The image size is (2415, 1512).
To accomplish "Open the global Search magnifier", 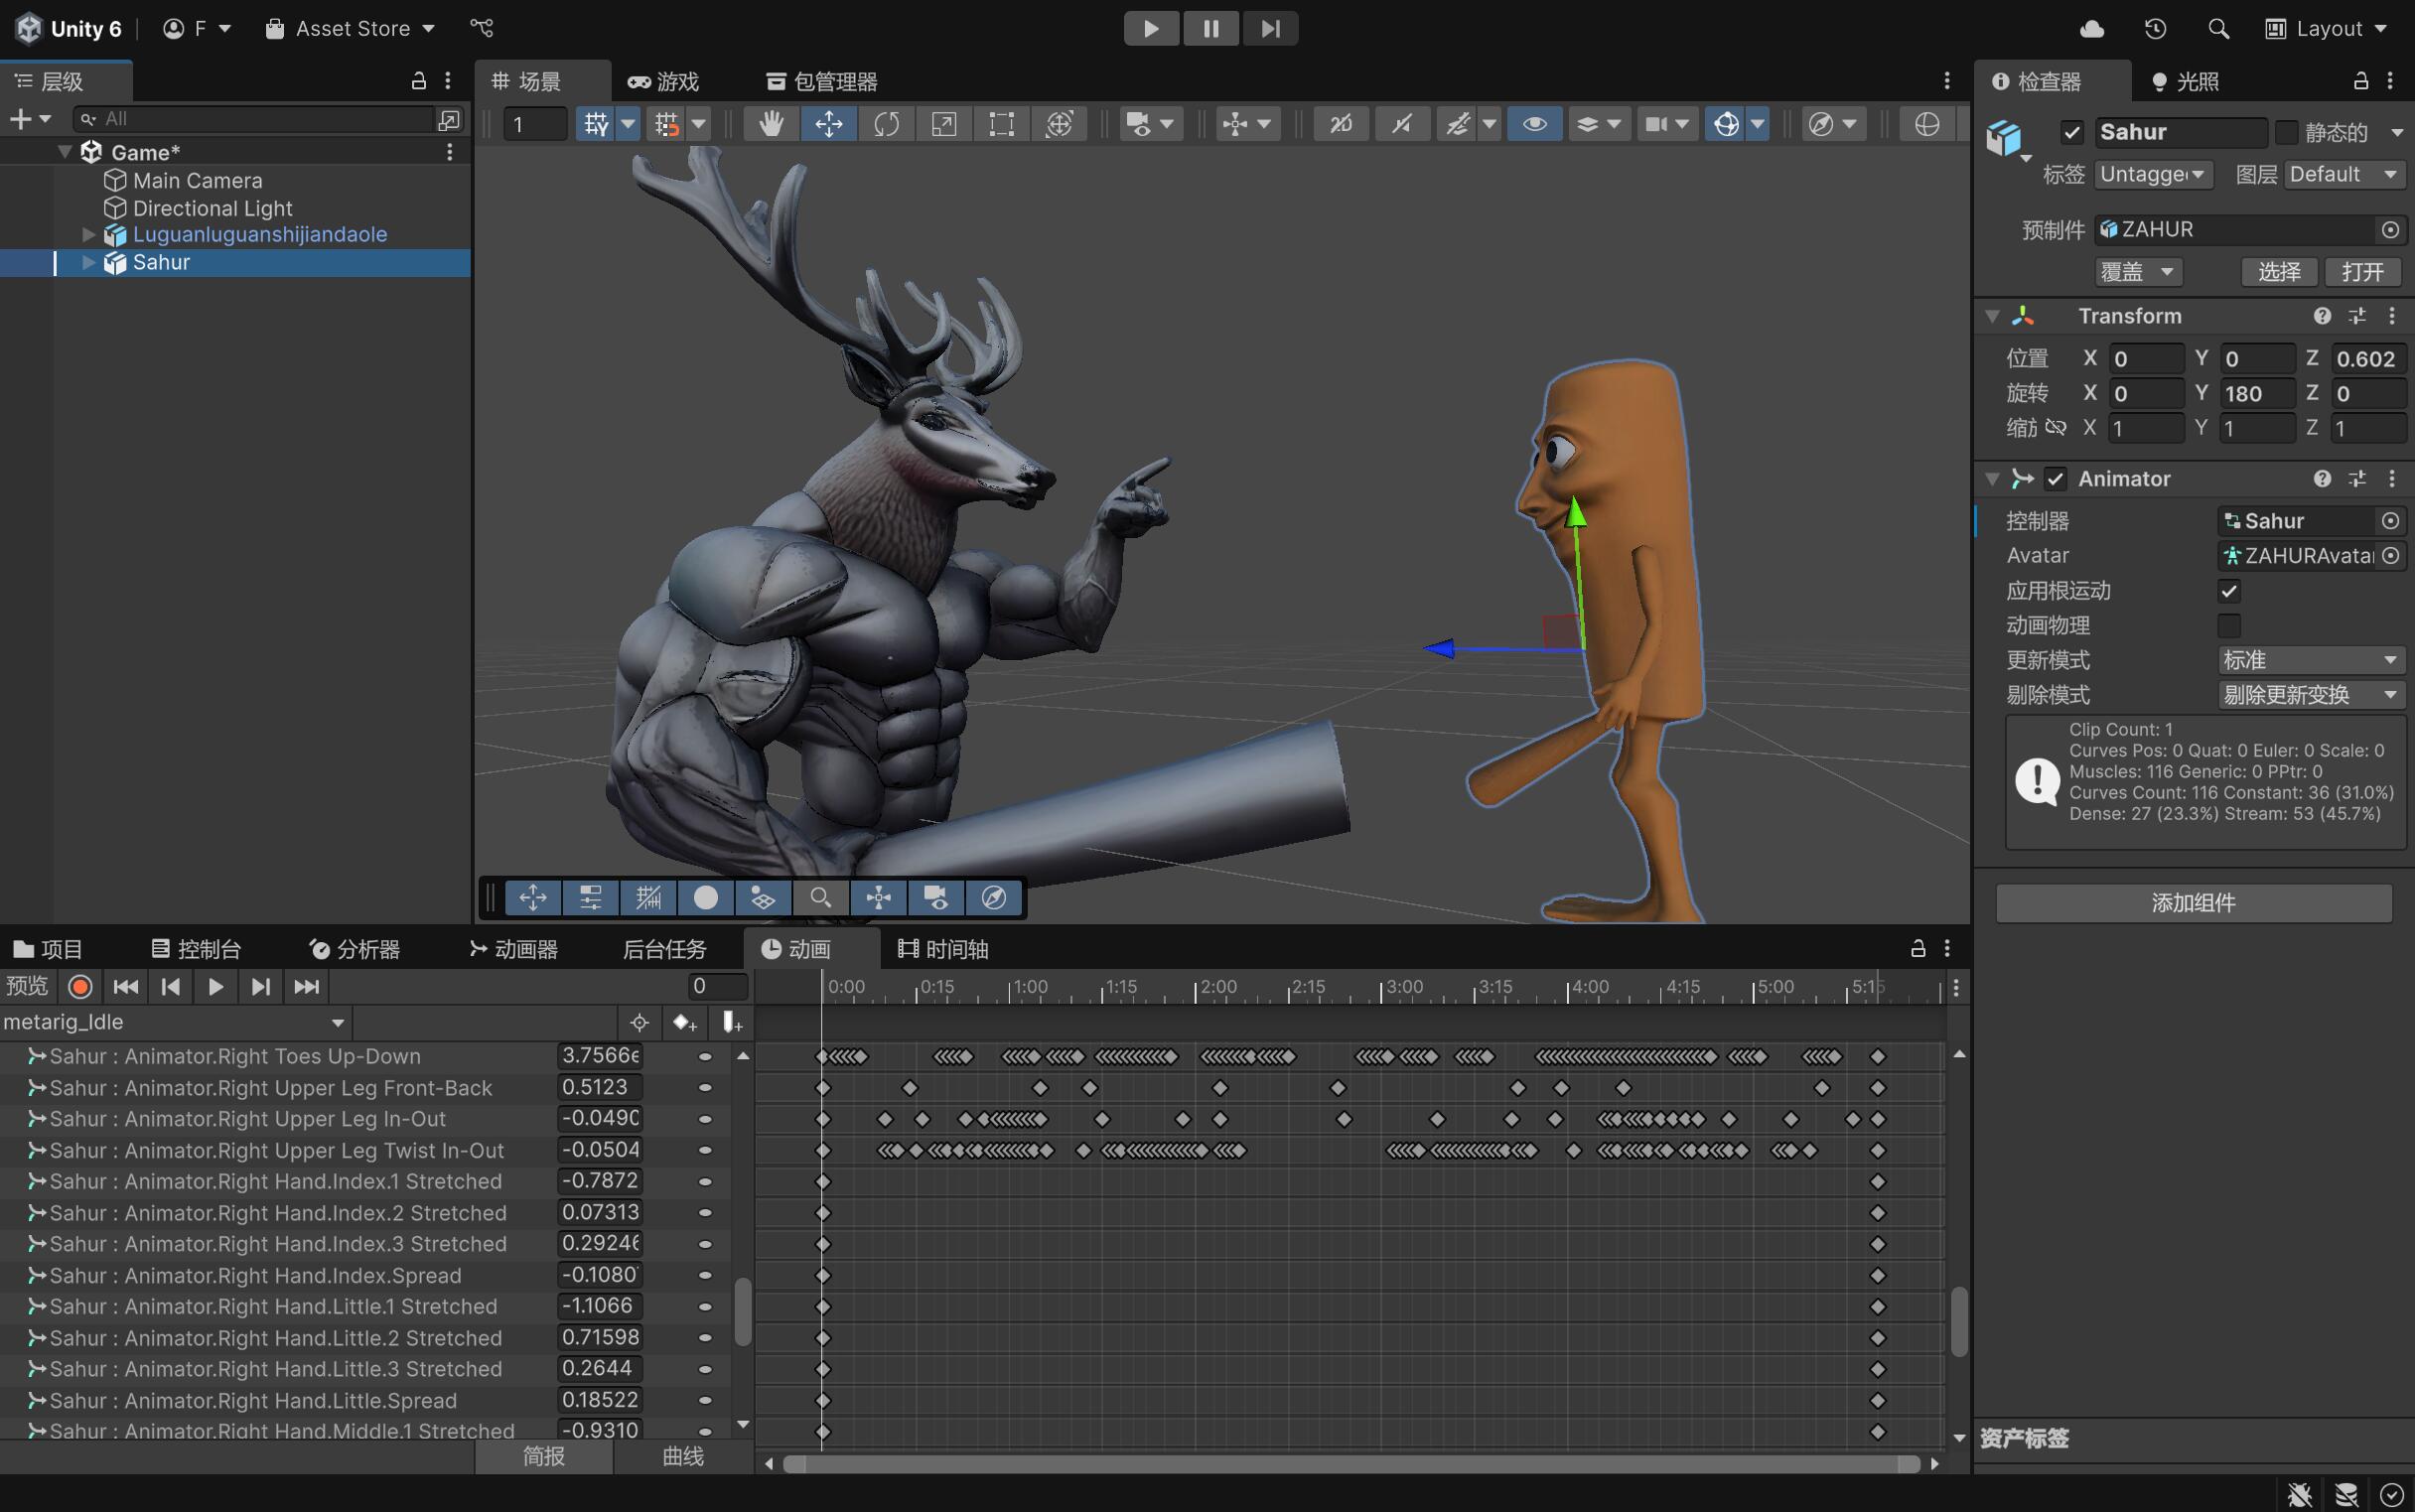I will [2218, 28].
